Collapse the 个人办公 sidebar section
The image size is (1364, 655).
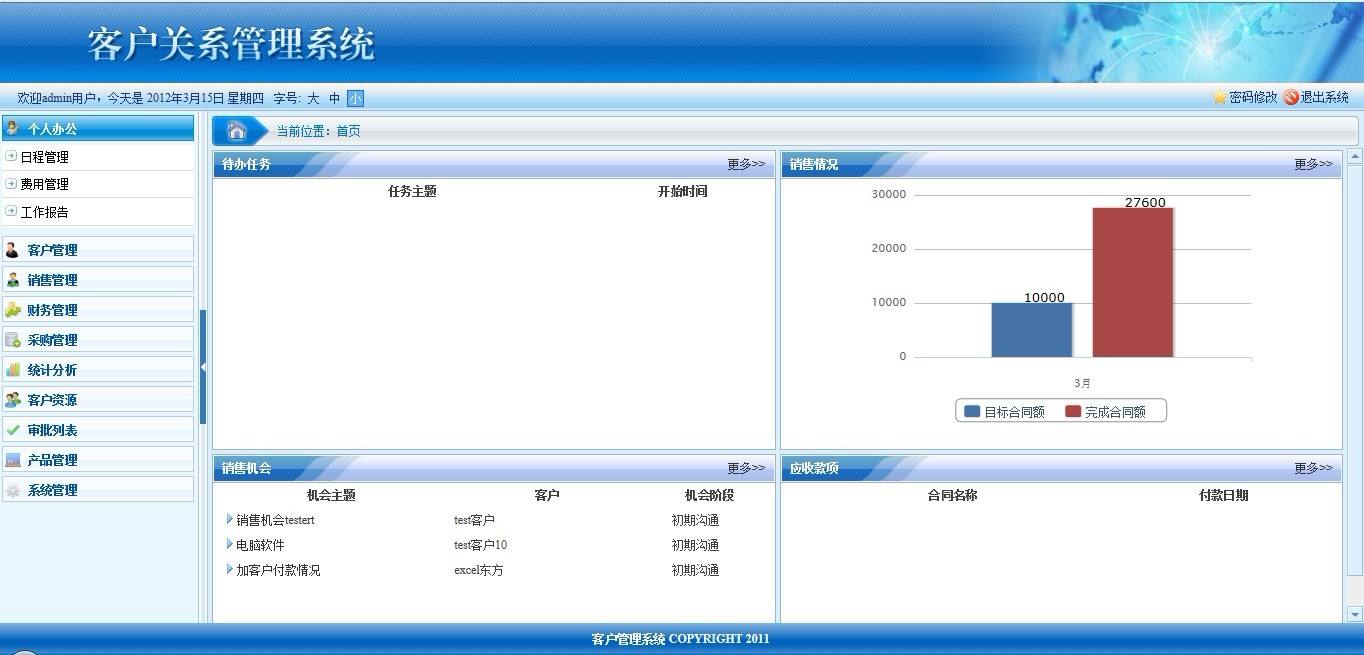[98, 128]
